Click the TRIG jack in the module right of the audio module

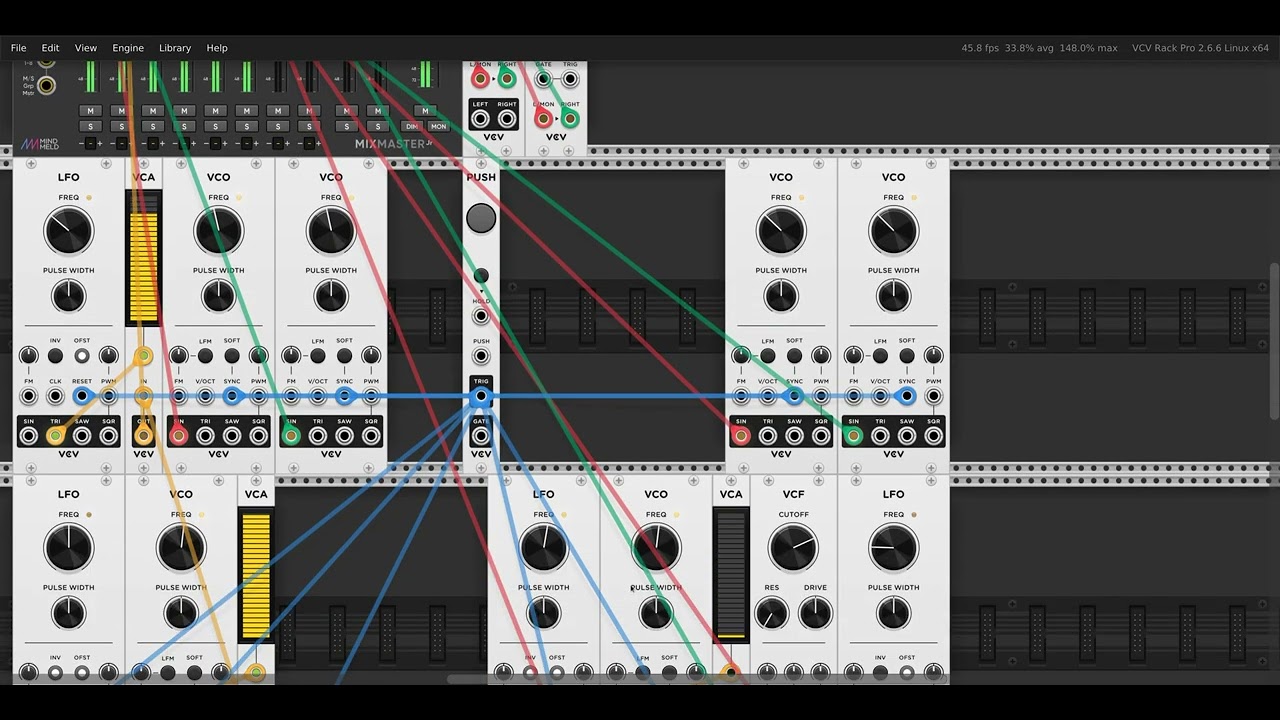[x=570, y=78]
